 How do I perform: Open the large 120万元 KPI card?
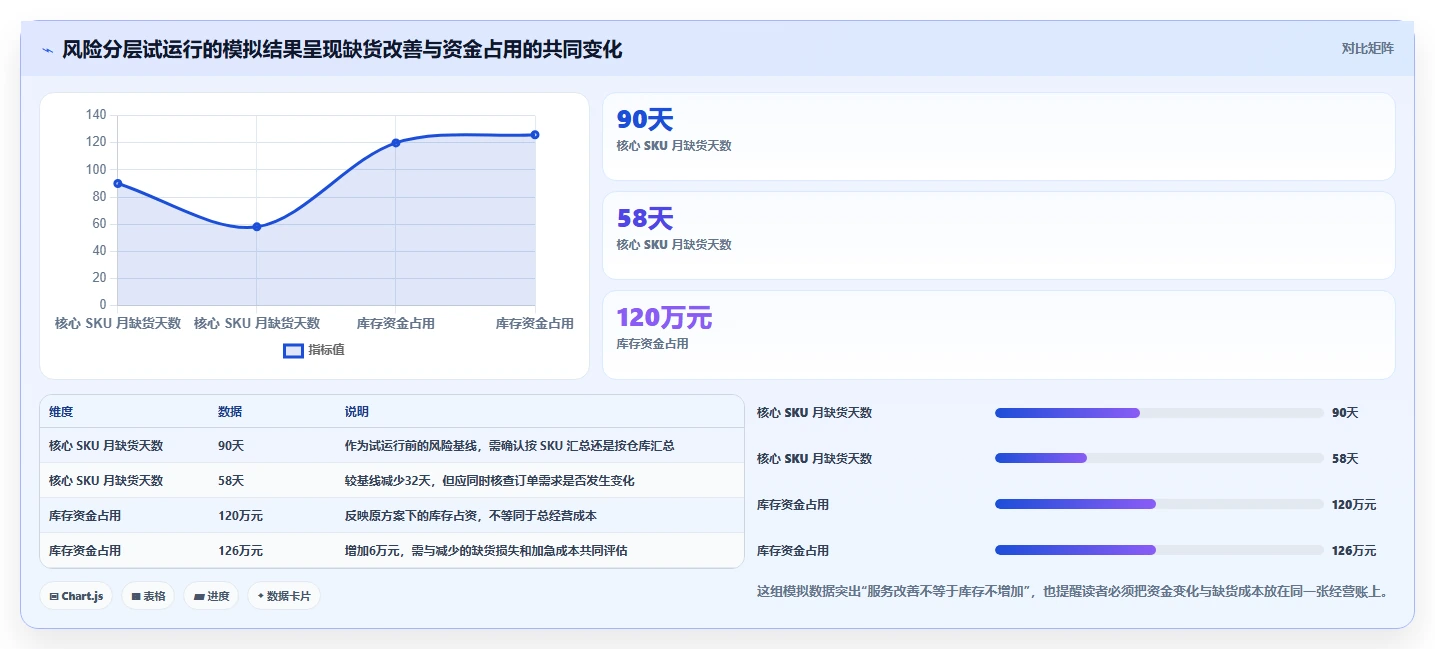[998, 335]
